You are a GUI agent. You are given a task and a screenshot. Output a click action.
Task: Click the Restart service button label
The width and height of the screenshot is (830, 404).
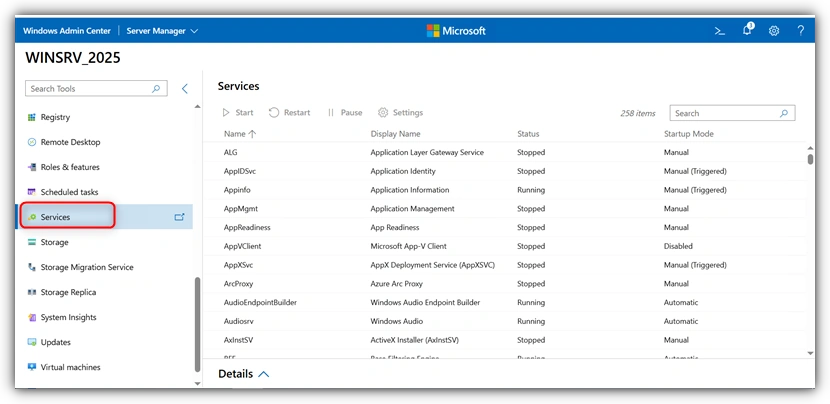297,112
